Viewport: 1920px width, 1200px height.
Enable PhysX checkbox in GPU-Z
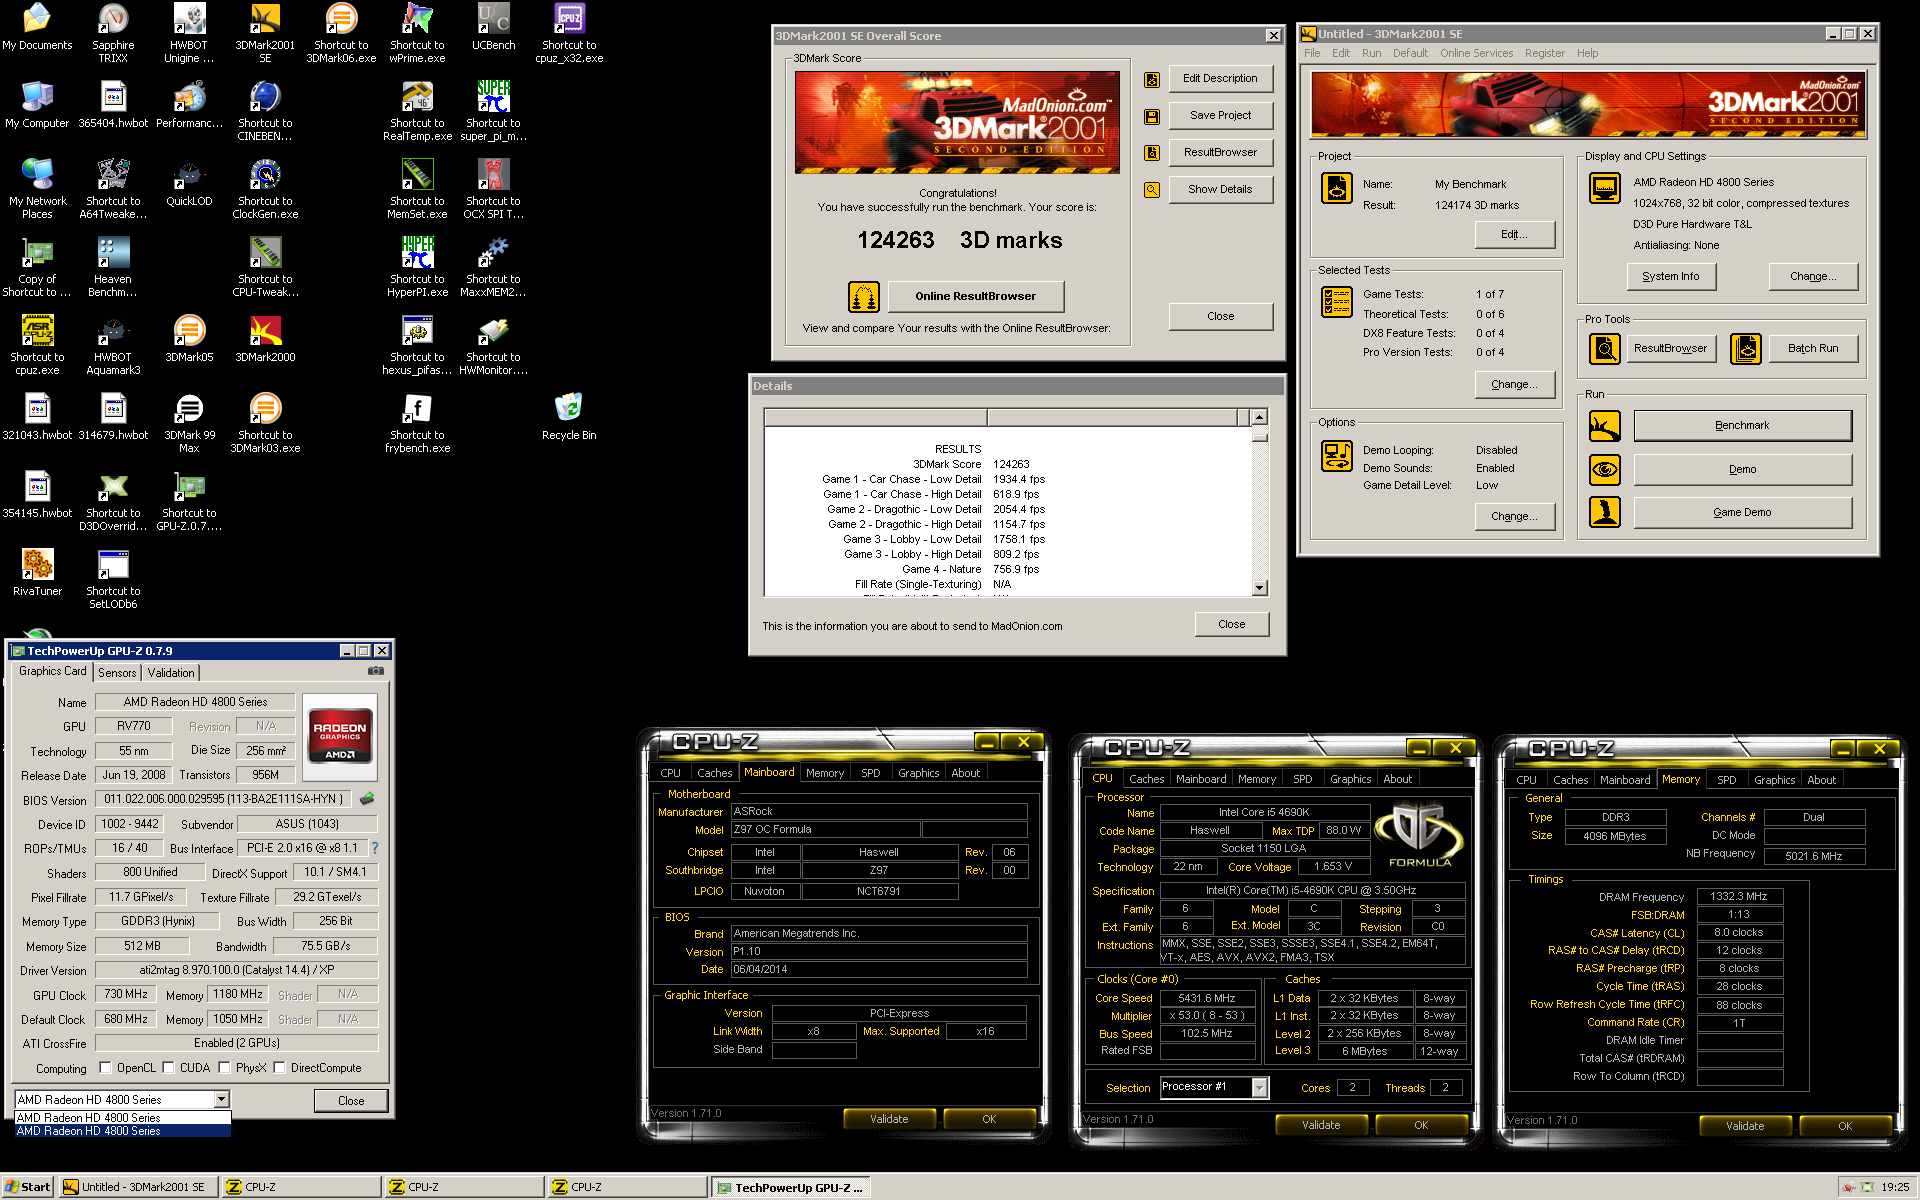pyautogui.click(x=224, y=1068)
